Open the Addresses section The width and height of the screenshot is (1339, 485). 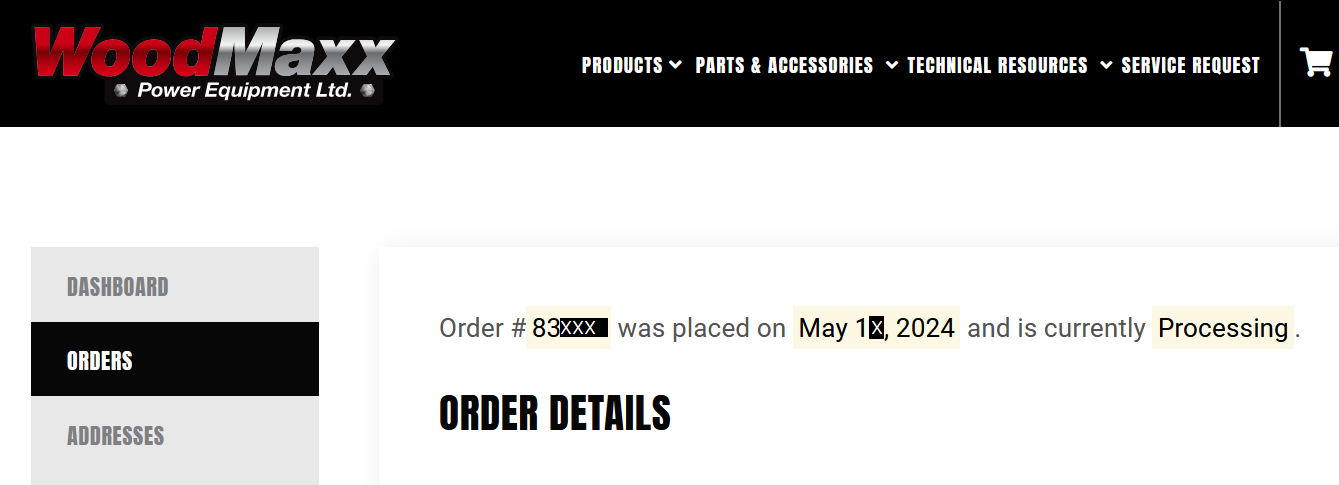pos(115,436)
